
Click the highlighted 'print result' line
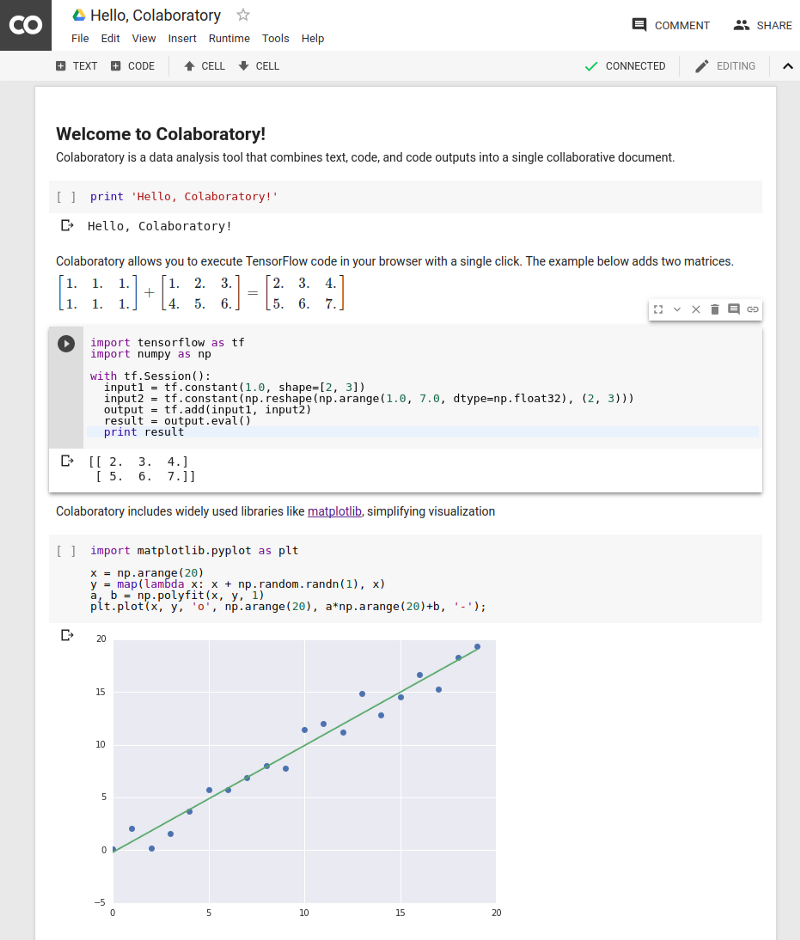[x=422, y=432]
